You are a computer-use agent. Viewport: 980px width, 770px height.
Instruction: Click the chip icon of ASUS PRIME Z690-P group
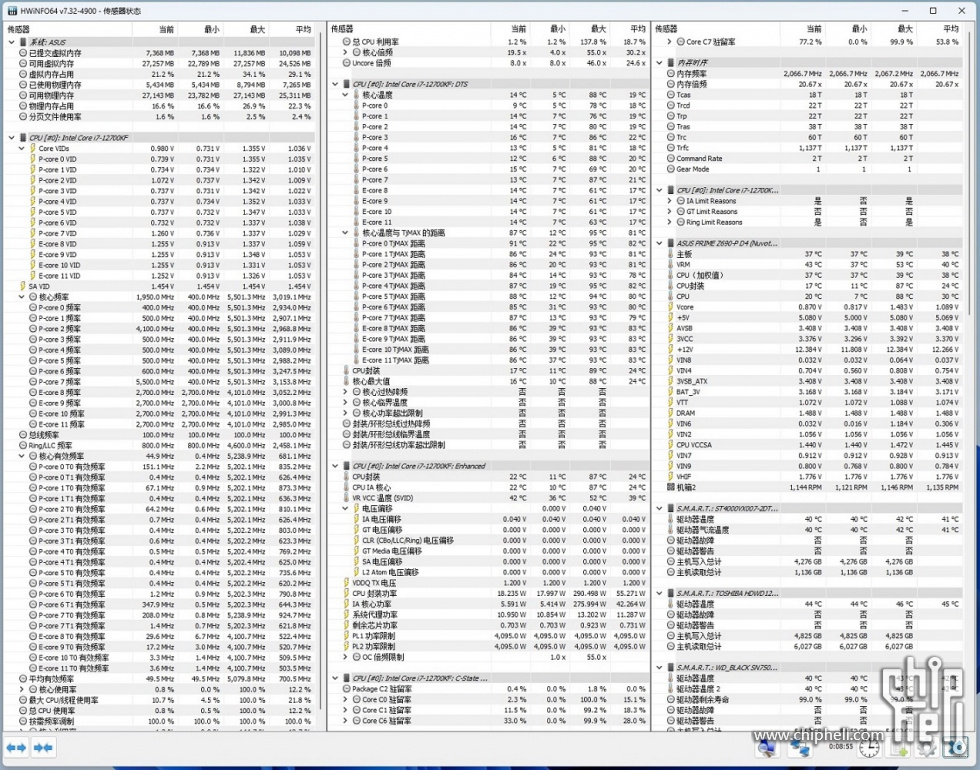tap(671, 243)
